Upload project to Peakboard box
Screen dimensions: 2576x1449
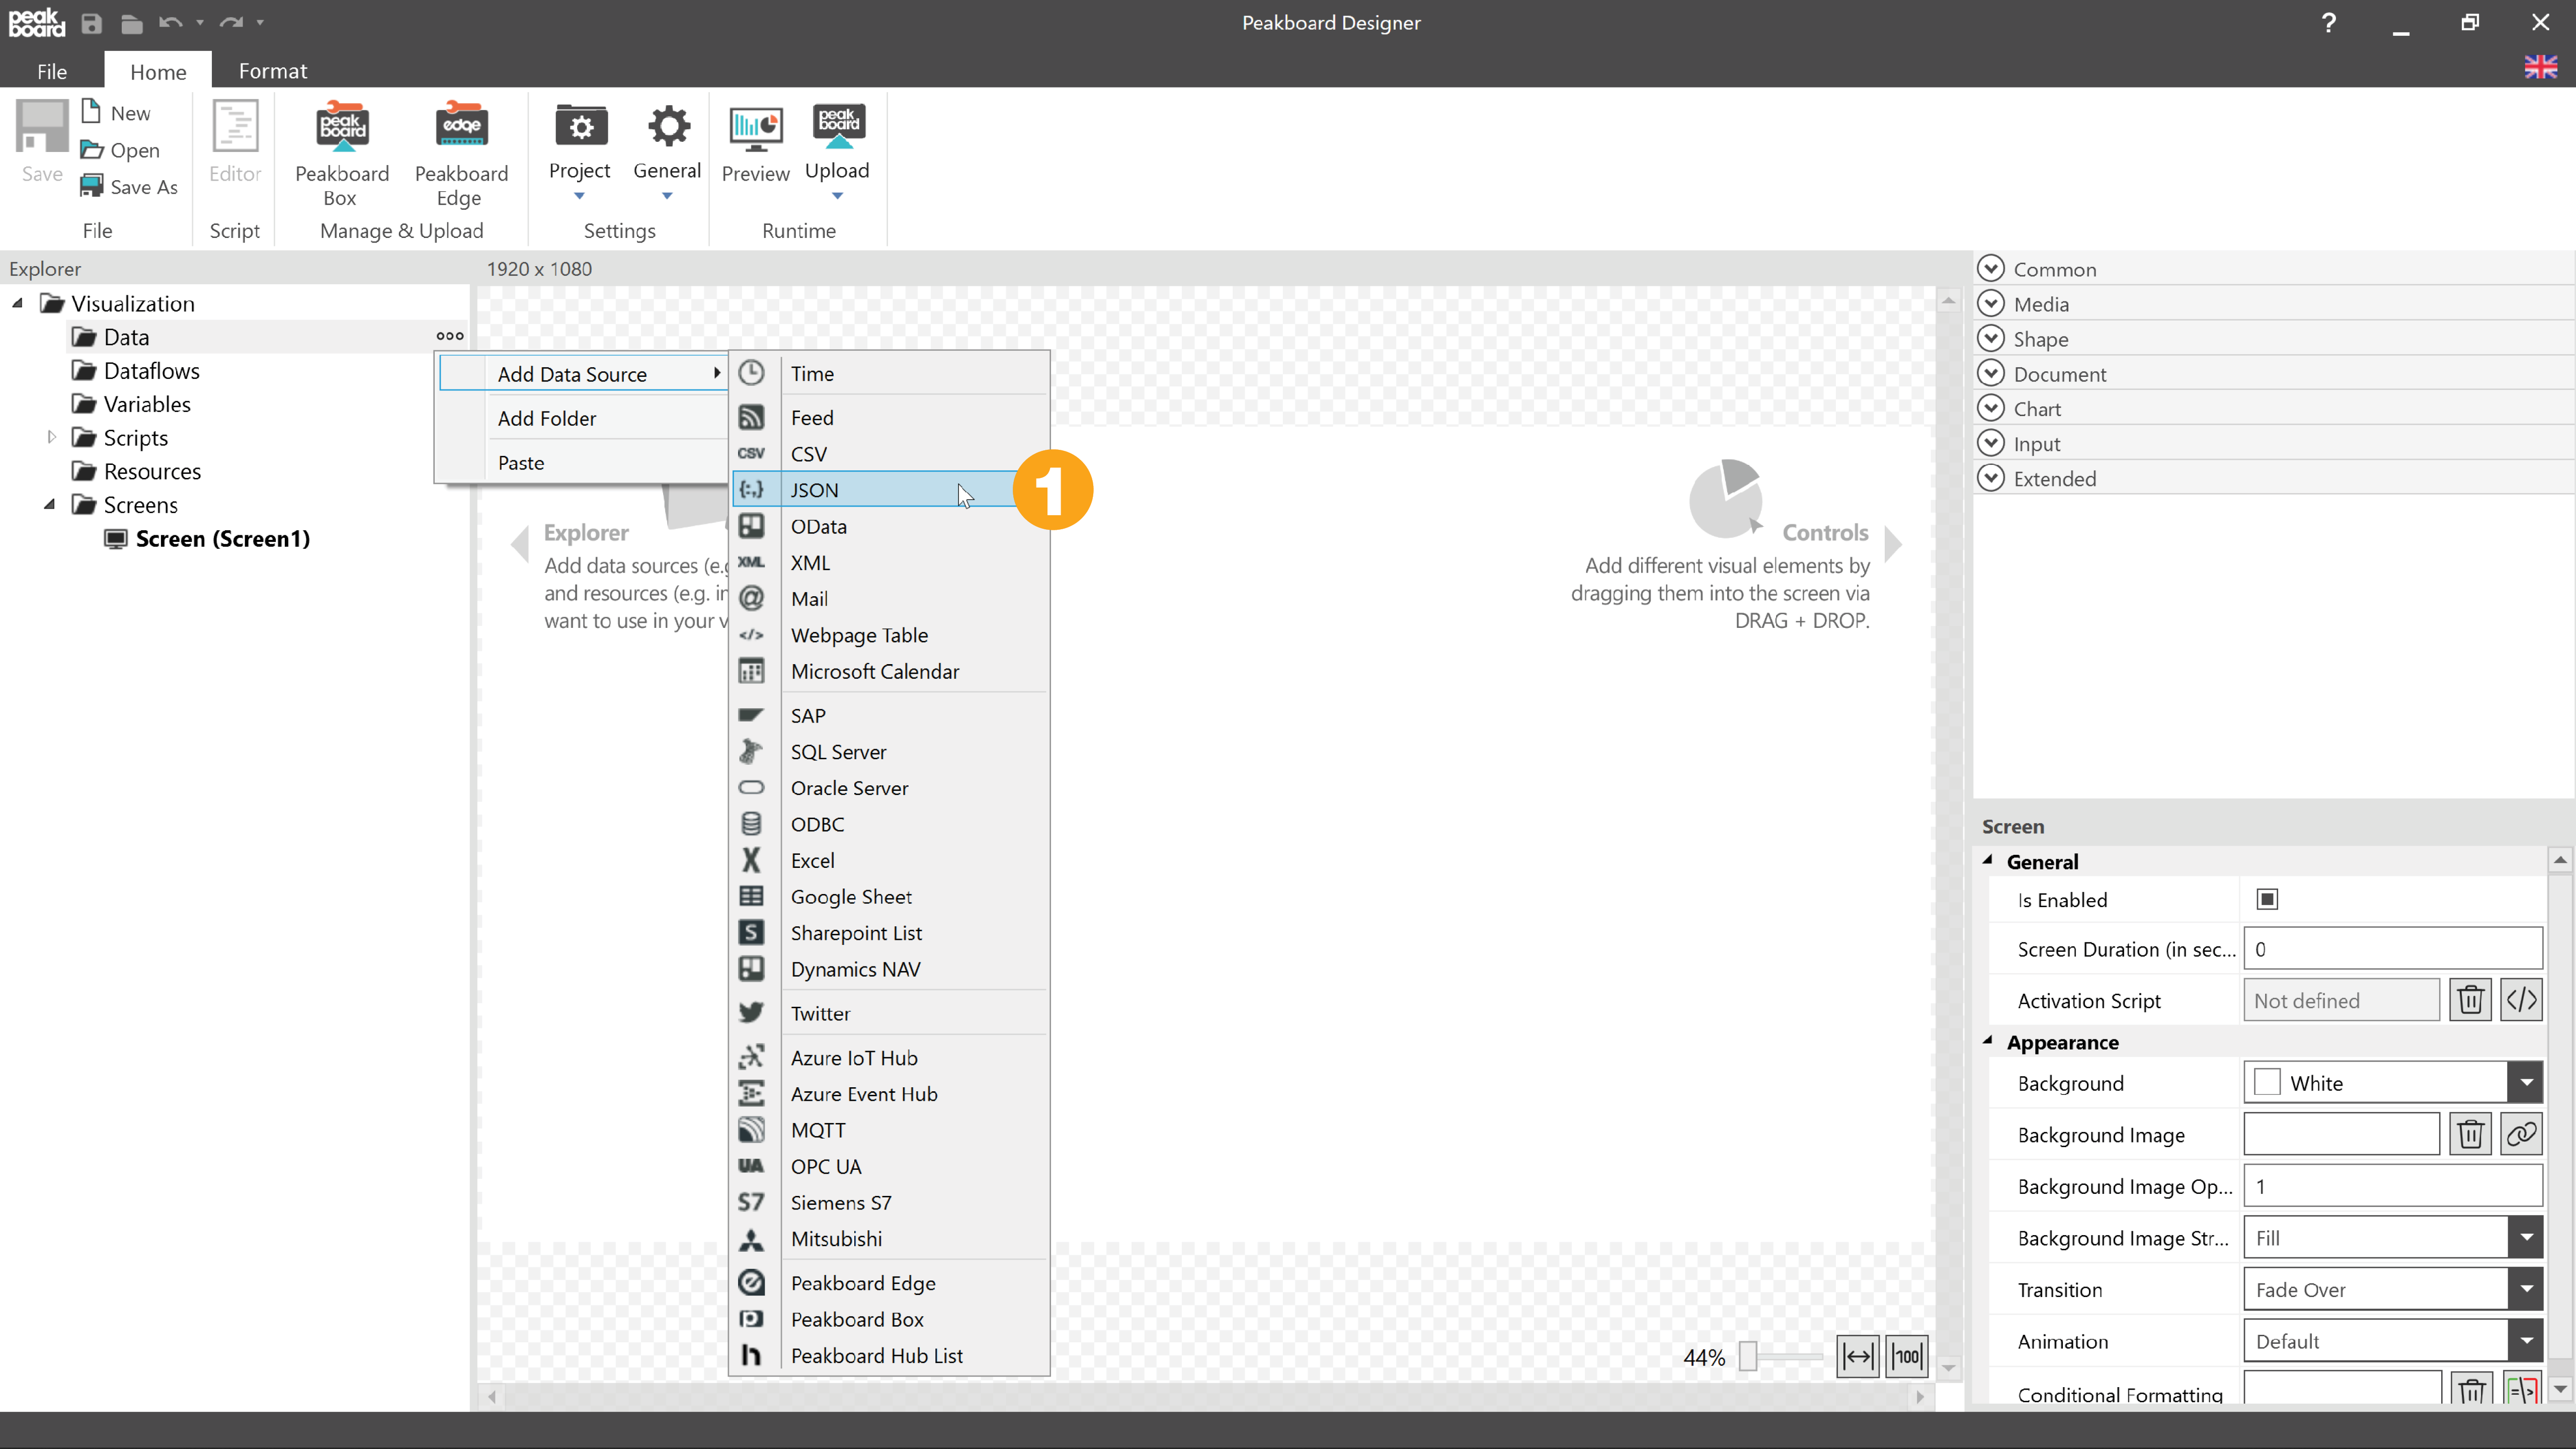(x=838, y=152)
